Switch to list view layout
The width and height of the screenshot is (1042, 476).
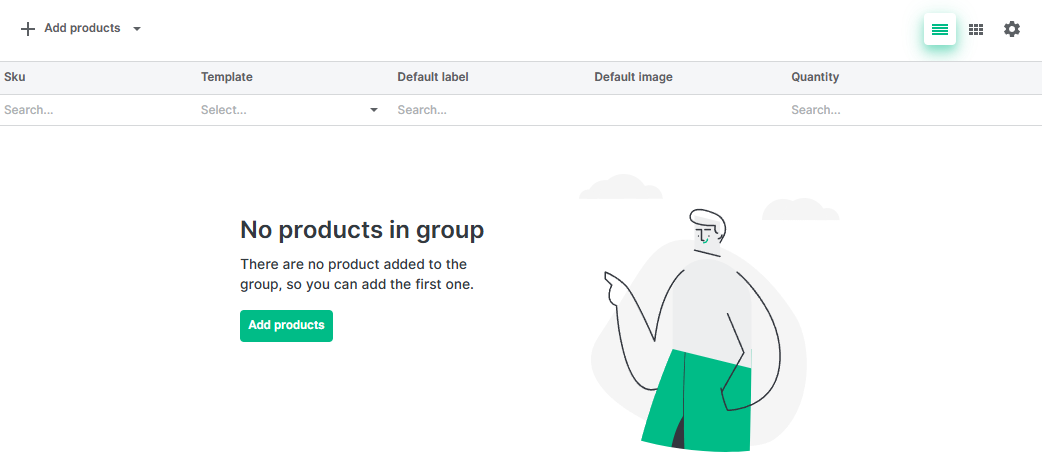pyautogui.click(x=939, y=30)
